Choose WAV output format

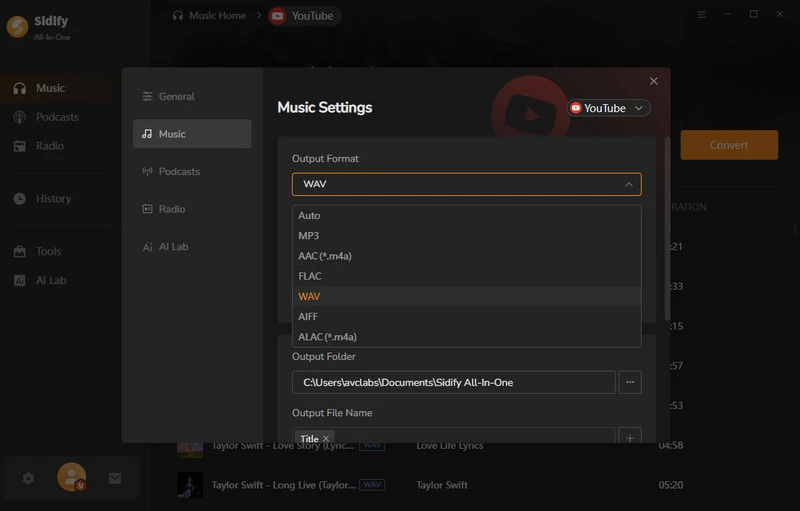[x=466, y=297]
